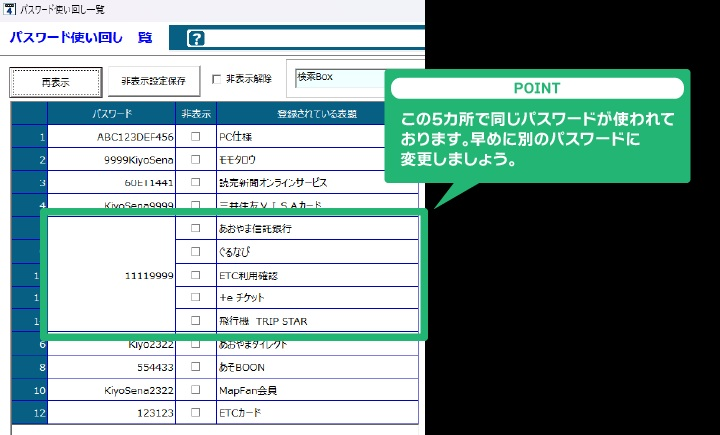720x435 pixels.
Task: Select the title cell ETC利用確認
Action: [x=317, y=275]
